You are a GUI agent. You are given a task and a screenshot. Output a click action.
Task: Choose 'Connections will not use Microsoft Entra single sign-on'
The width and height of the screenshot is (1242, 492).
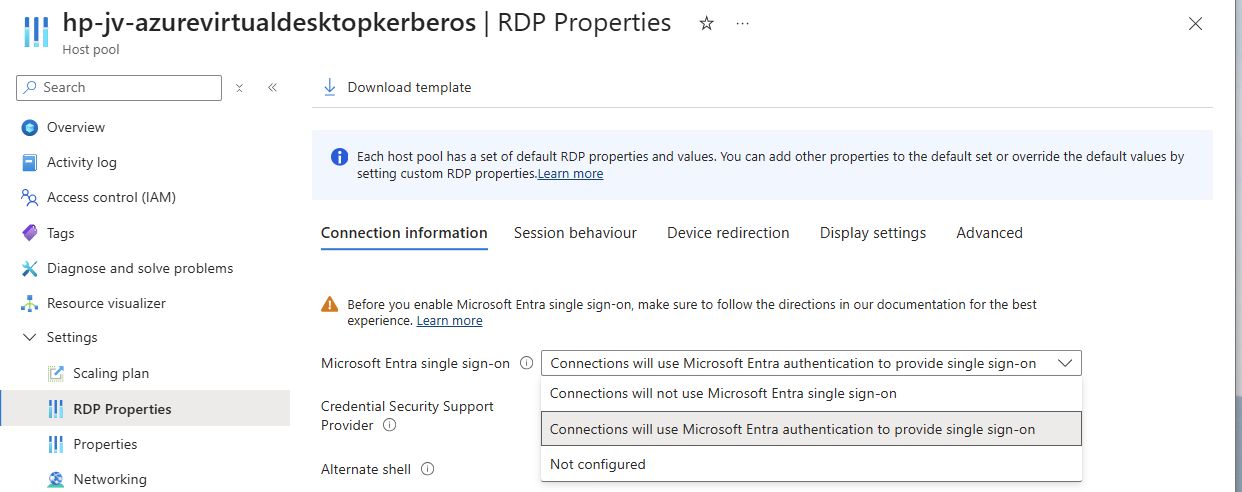coord(723,393)
